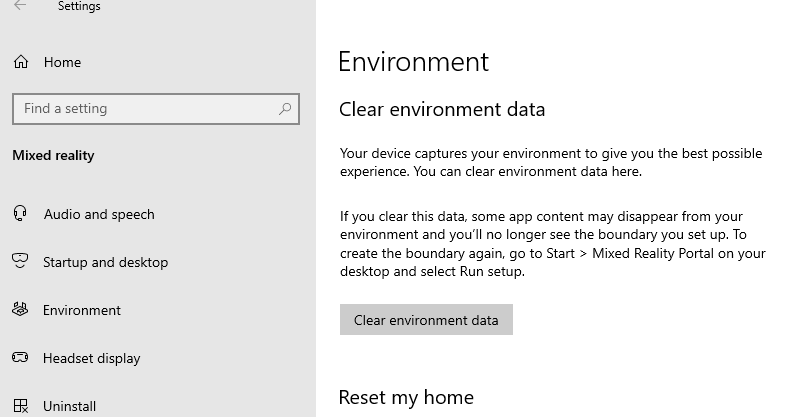
Task: Focus the Find a setting search box
Action: coord(145,109)
